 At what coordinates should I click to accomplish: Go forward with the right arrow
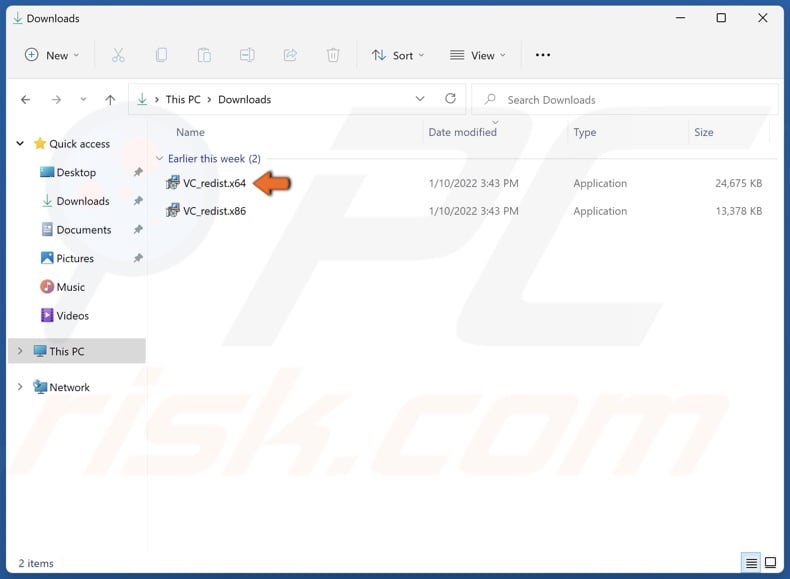56,100
